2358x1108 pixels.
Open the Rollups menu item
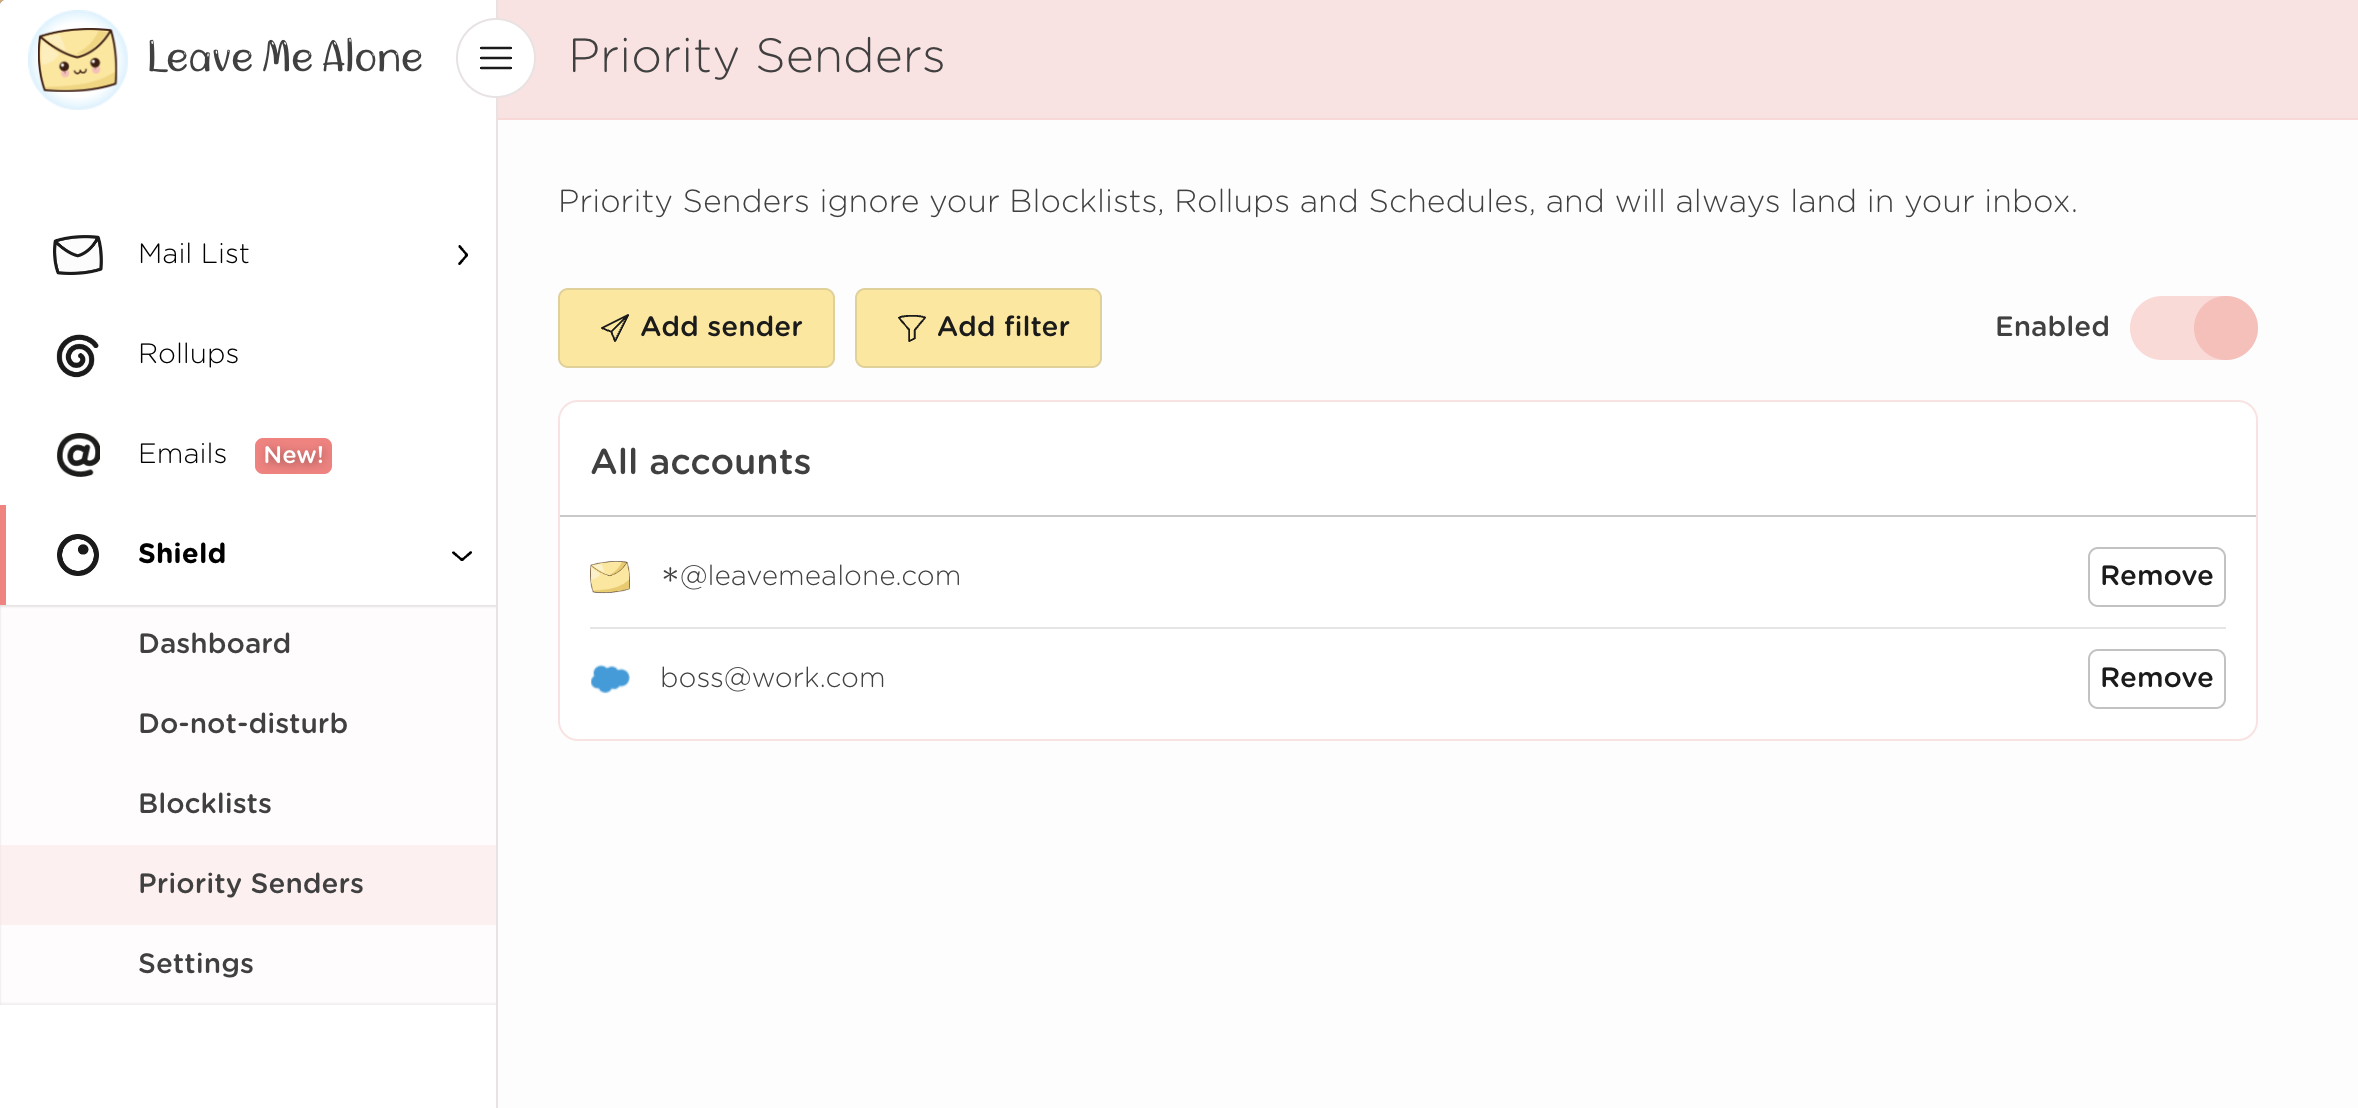pos(189,354)
